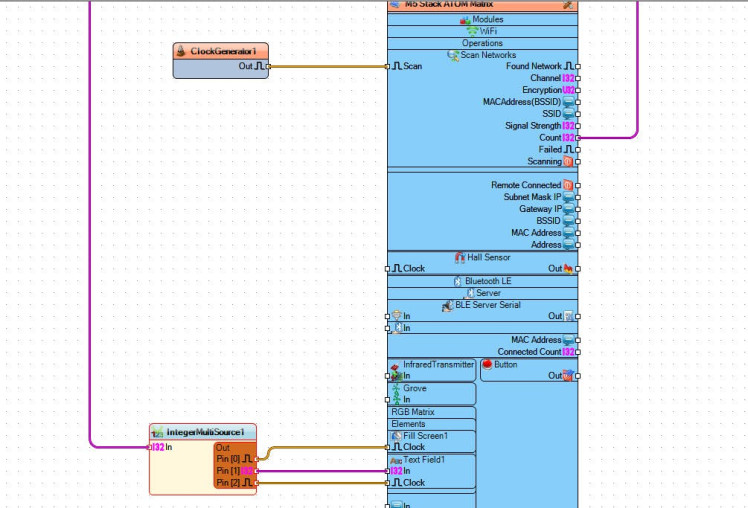Viewport: 748px width, 508px height.
Task: Click the Modules icon in the board header
Action: click(x=464, y=20)
